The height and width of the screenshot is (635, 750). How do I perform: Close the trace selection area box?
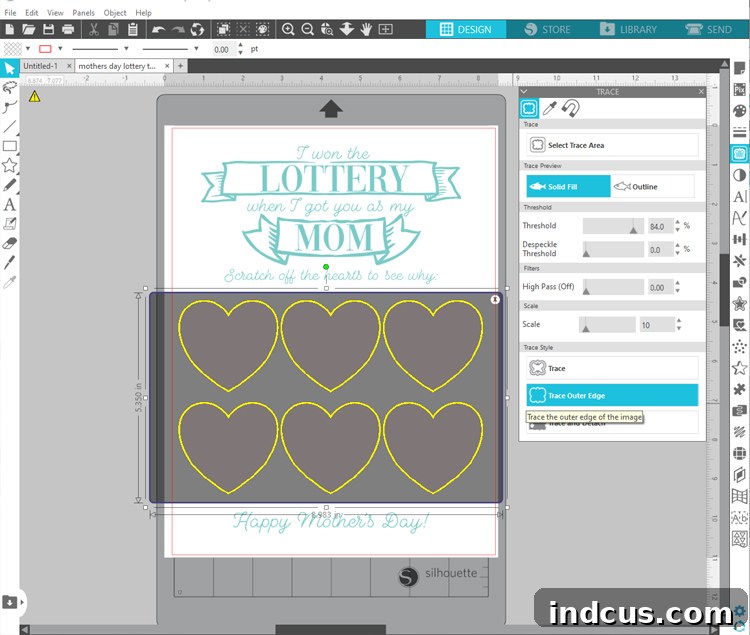click(495, 299)
